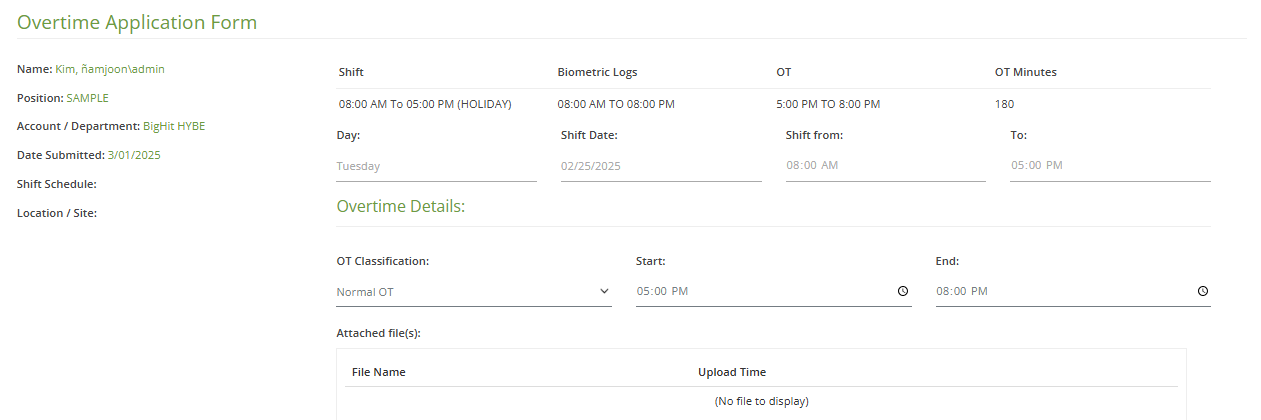This screenshot has width=1261, height=420.
Task: Select the biometric log 08:00 AM TO 08:00 PM cell
Action: 616,104
